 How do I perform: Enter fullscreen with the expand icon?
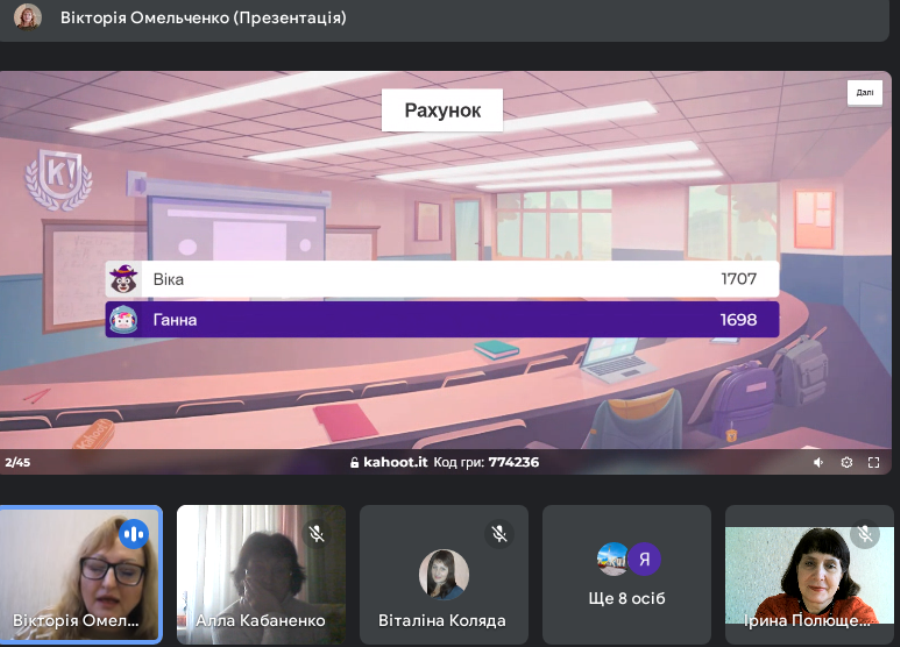(x=873, y=462)
